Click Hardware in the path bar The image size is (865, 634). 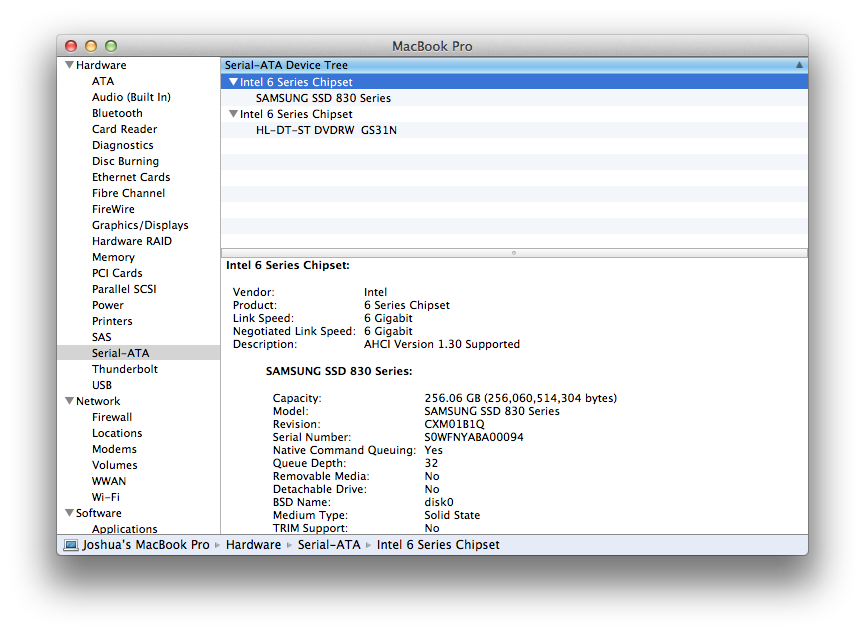pos(253,545)
